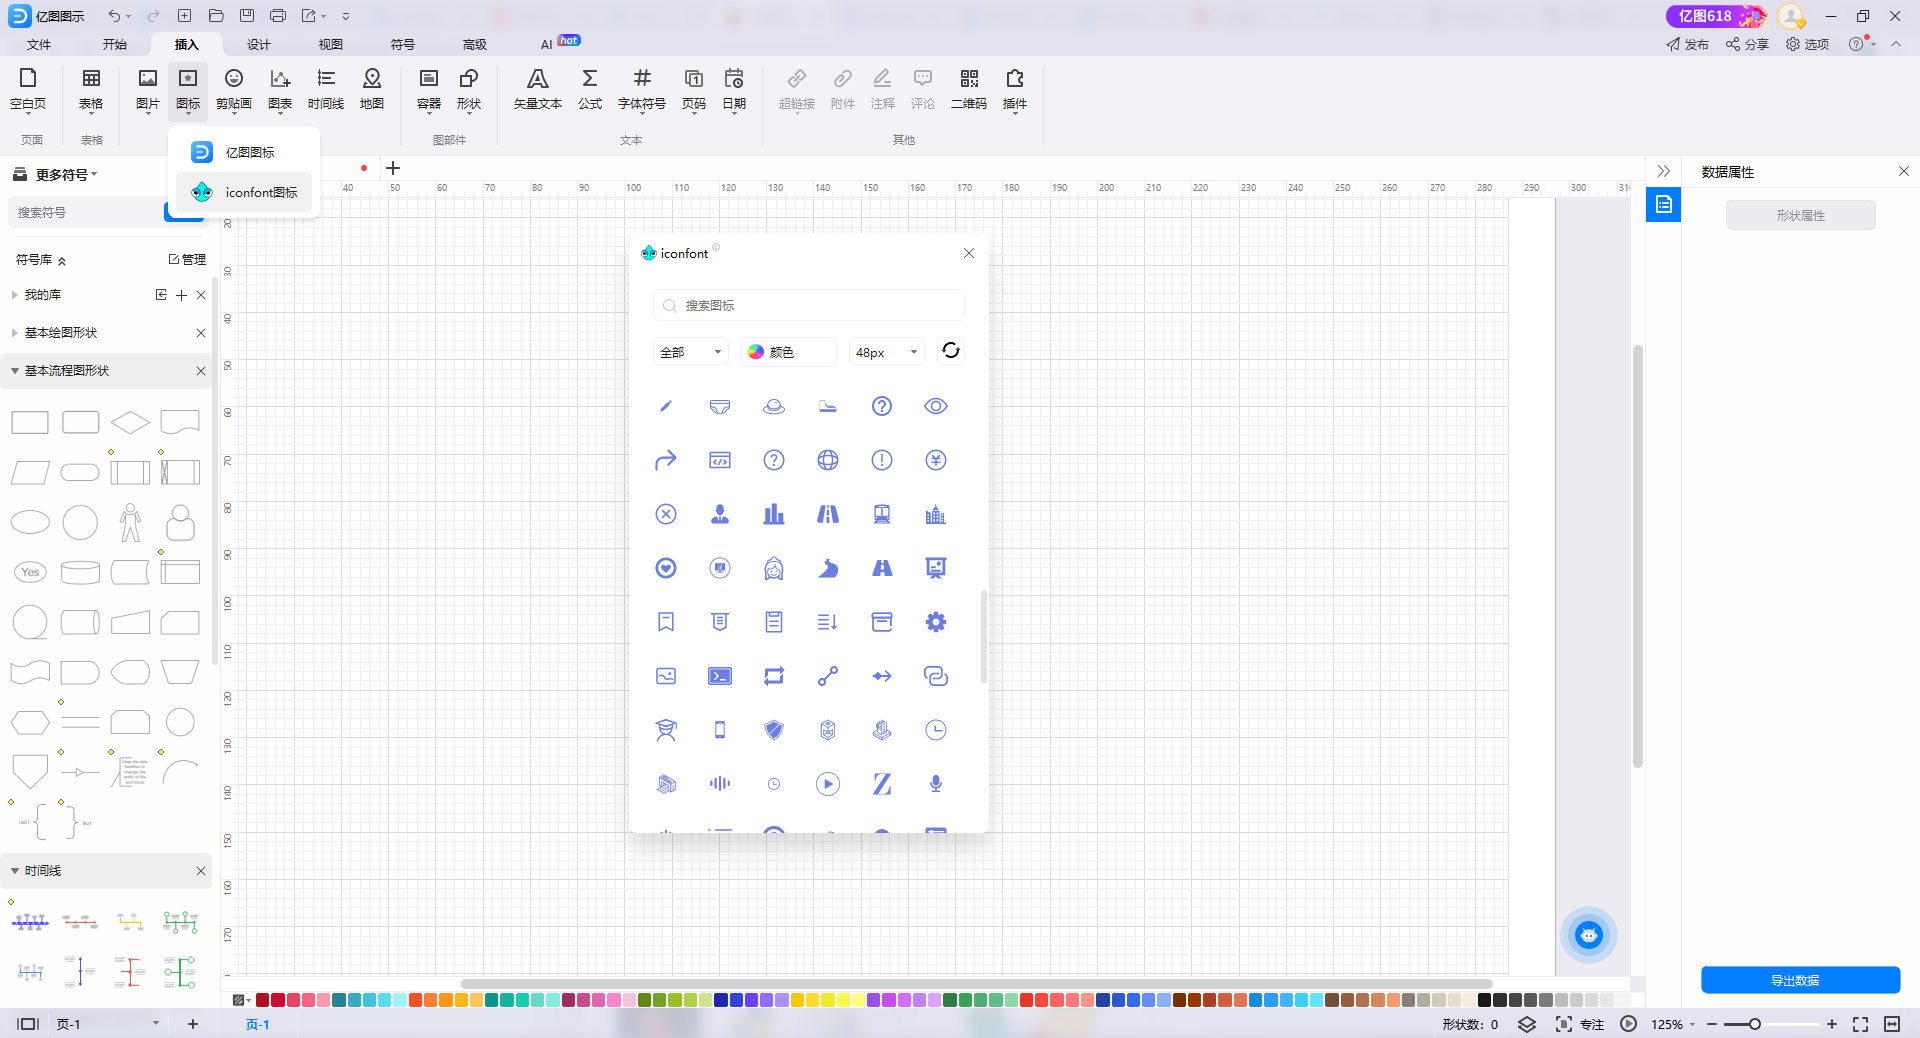Switch to the 设计 tab
Screen dimensions: 1920x1038
tap(259, 44)
